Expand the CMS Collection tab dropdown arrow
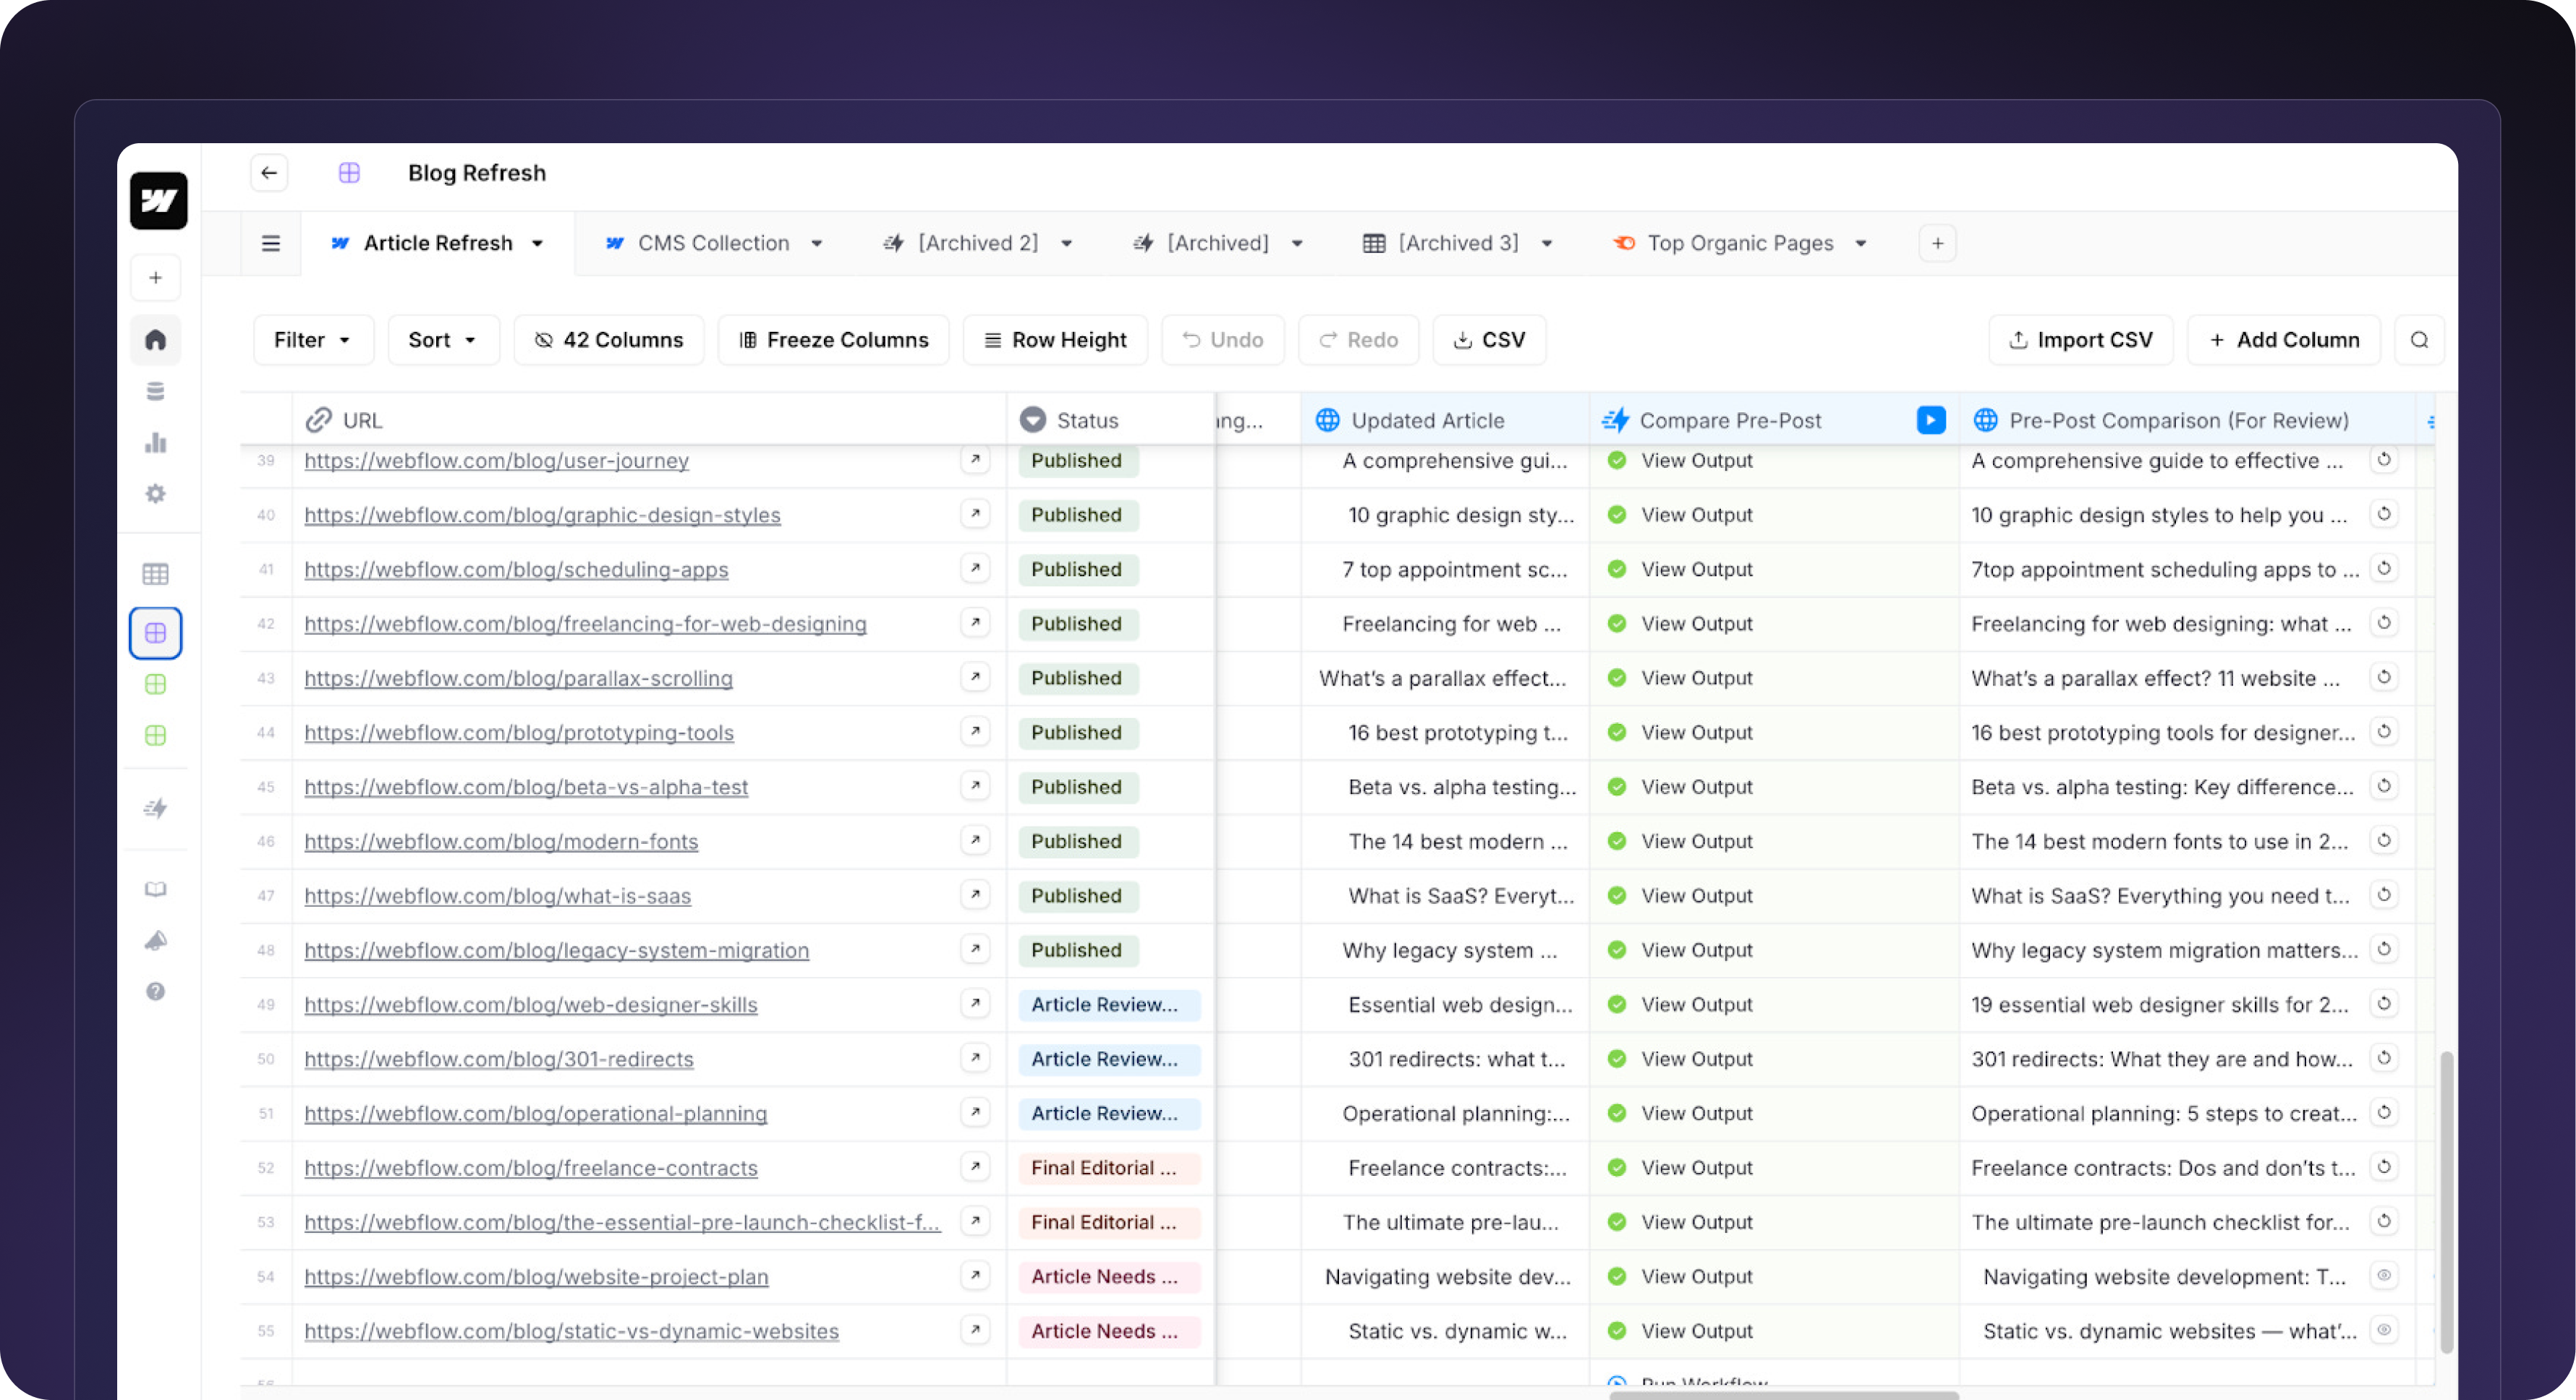 coord(816,243)
